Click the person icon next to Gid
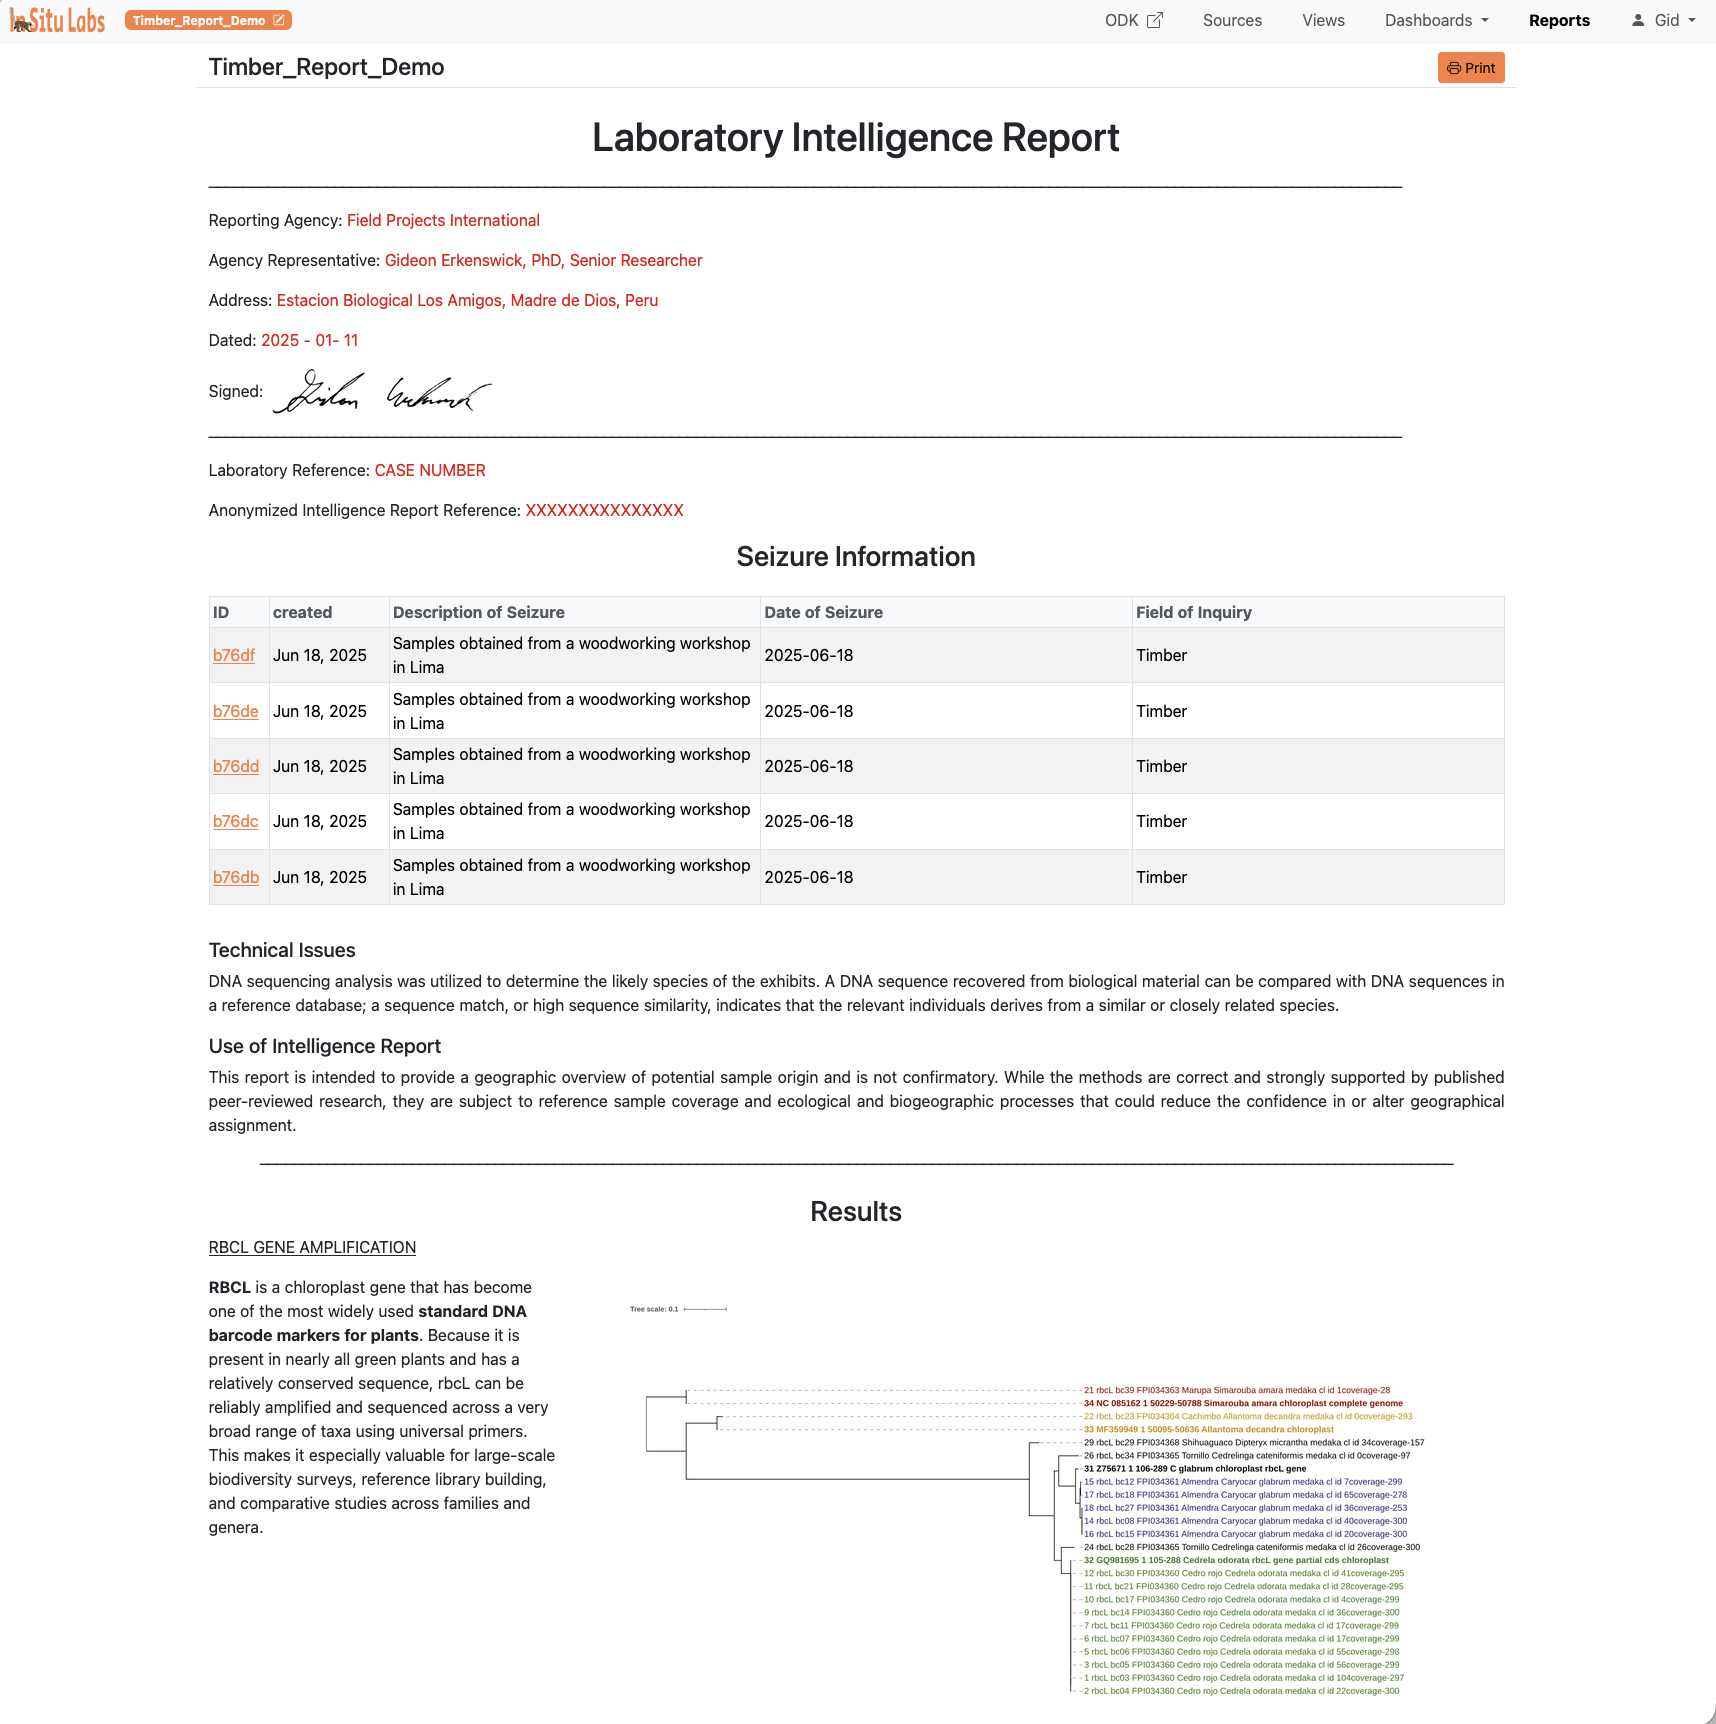The image size is (1716, 1724). [1638, 20]
